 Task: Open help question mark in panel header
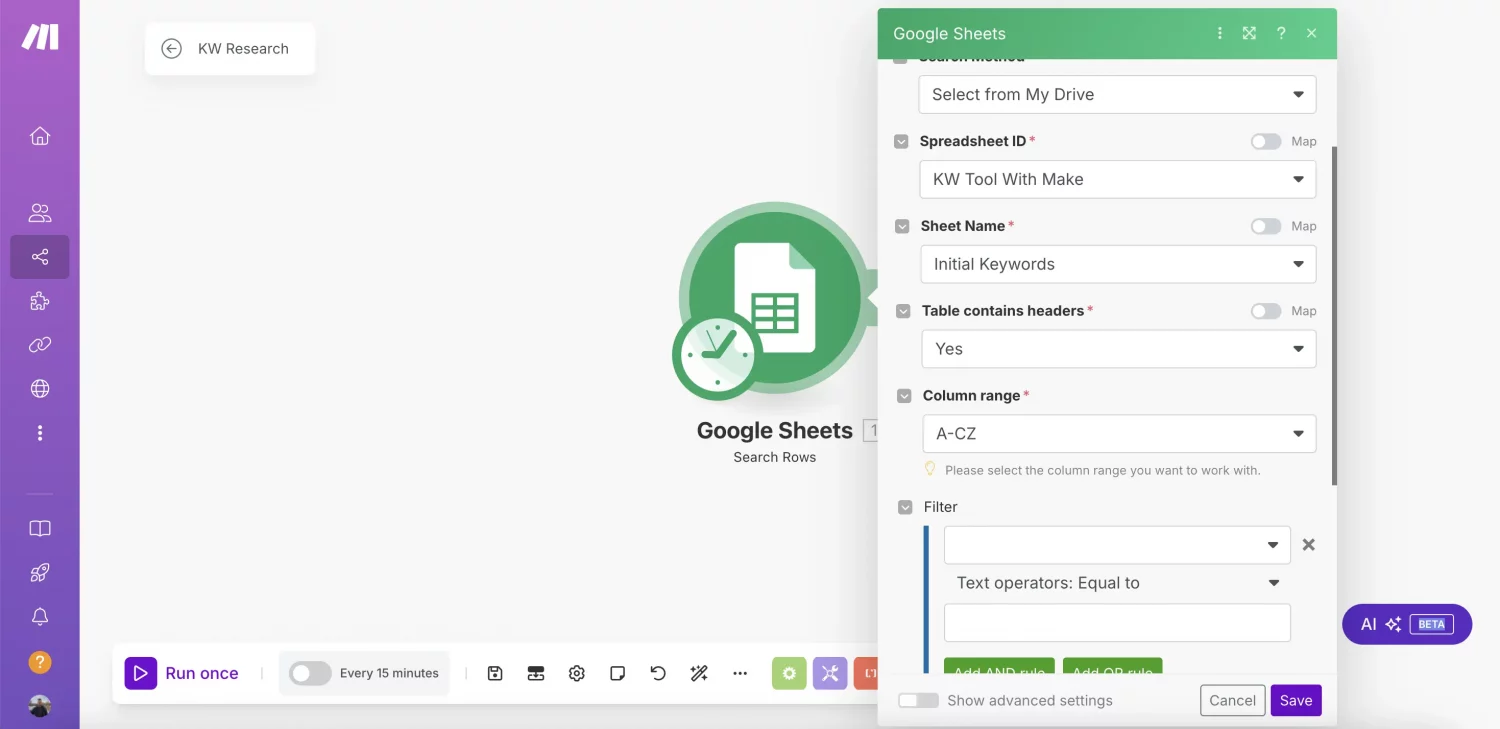coord(1281,33)
